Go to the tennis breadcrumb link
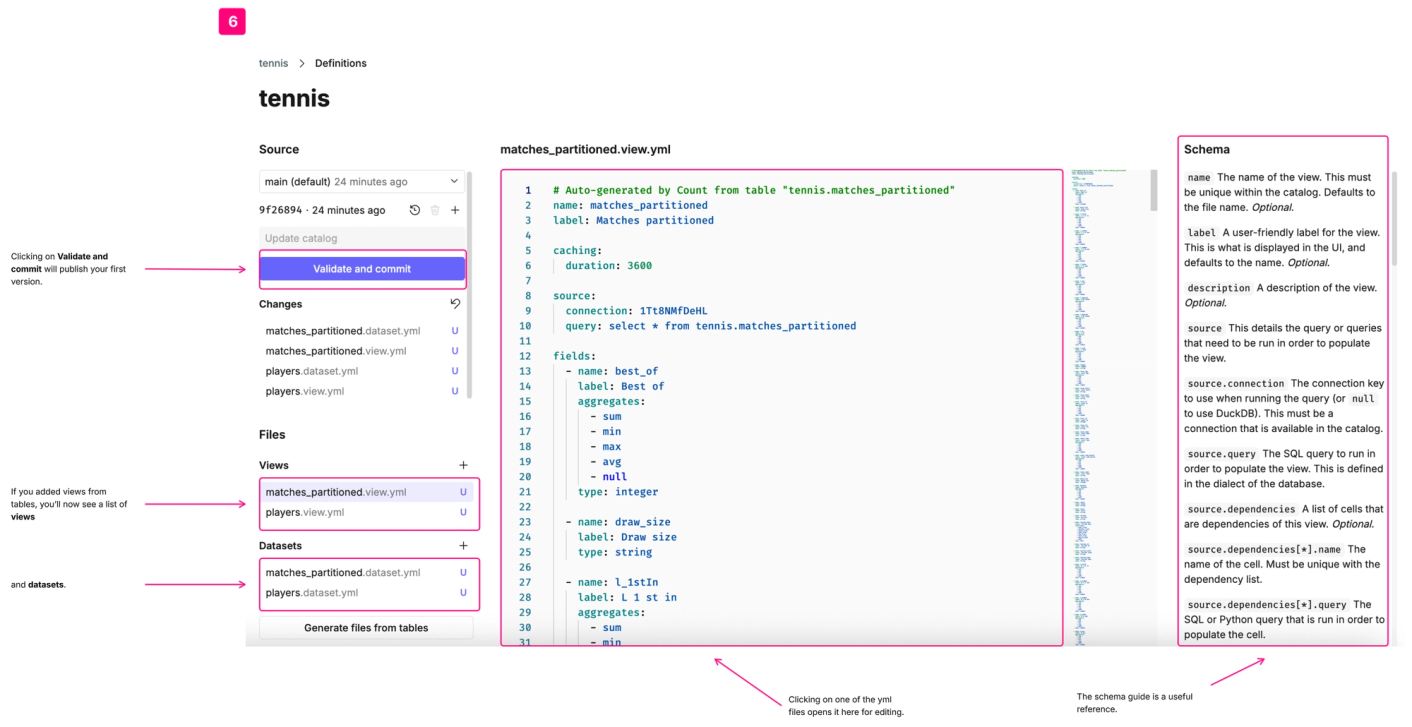 273,63
